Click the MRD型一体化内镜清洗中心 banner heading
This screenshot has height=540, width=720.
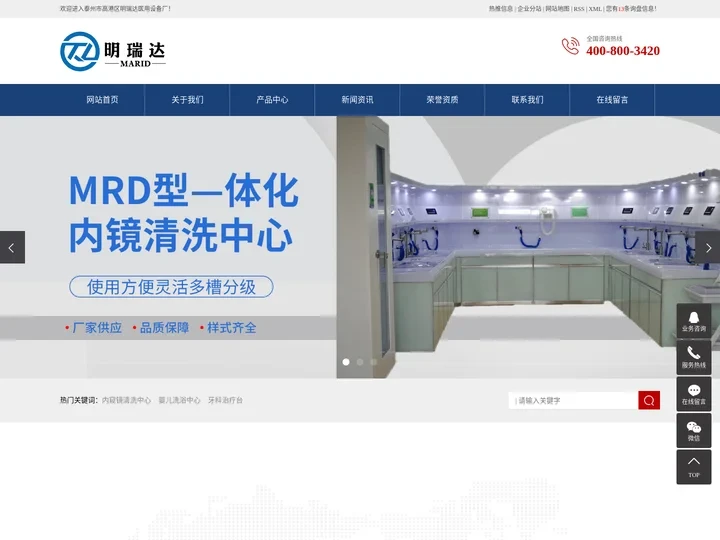184,213
